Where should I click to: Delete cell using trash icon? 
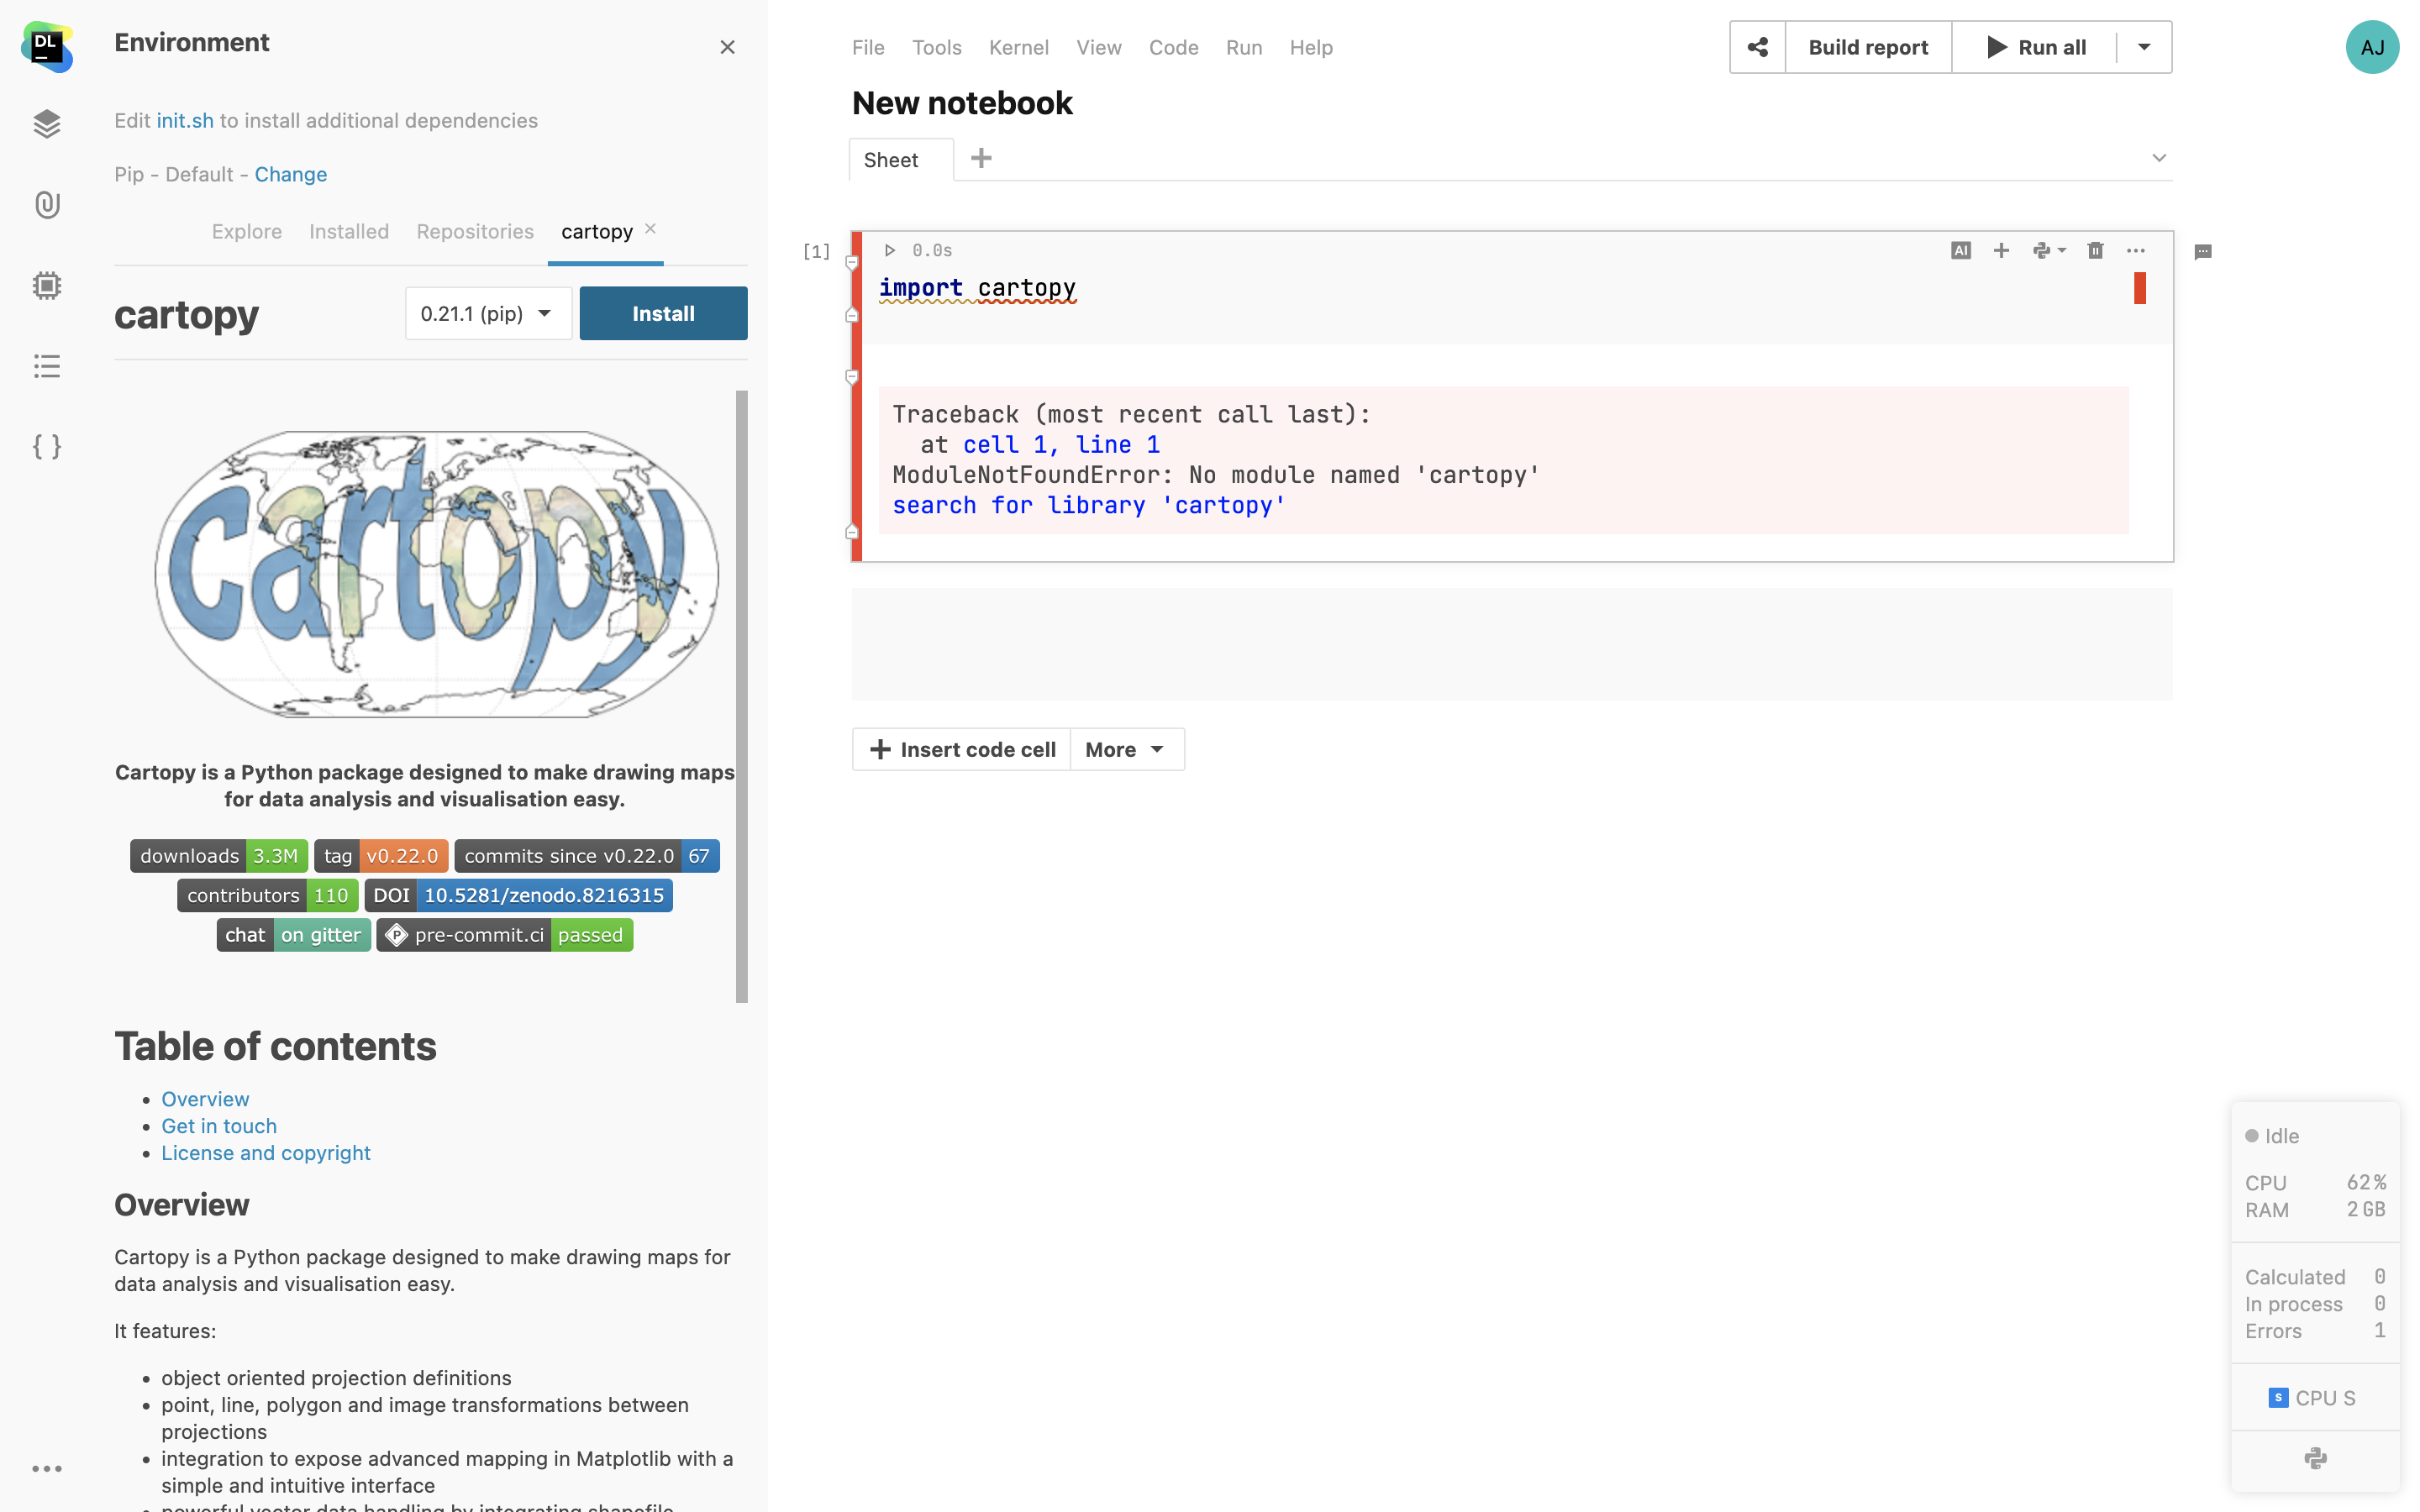tap(2095, 250)
